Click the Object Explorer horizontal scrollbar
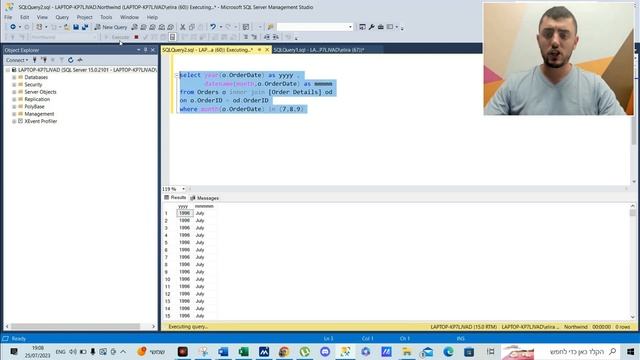 80,327
